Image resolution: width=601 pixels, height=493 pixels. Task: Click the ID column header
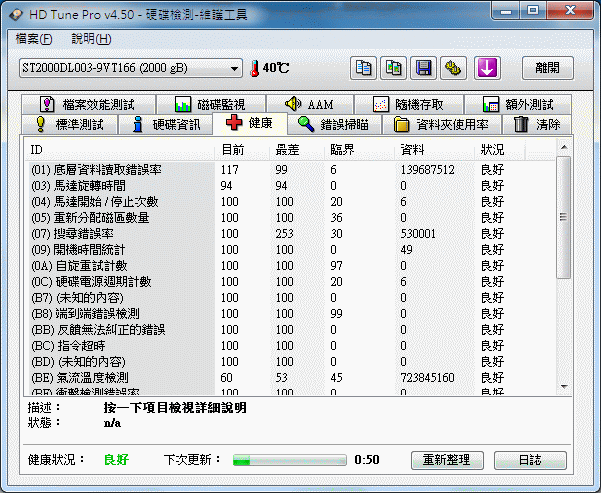(x=119, y=150)
